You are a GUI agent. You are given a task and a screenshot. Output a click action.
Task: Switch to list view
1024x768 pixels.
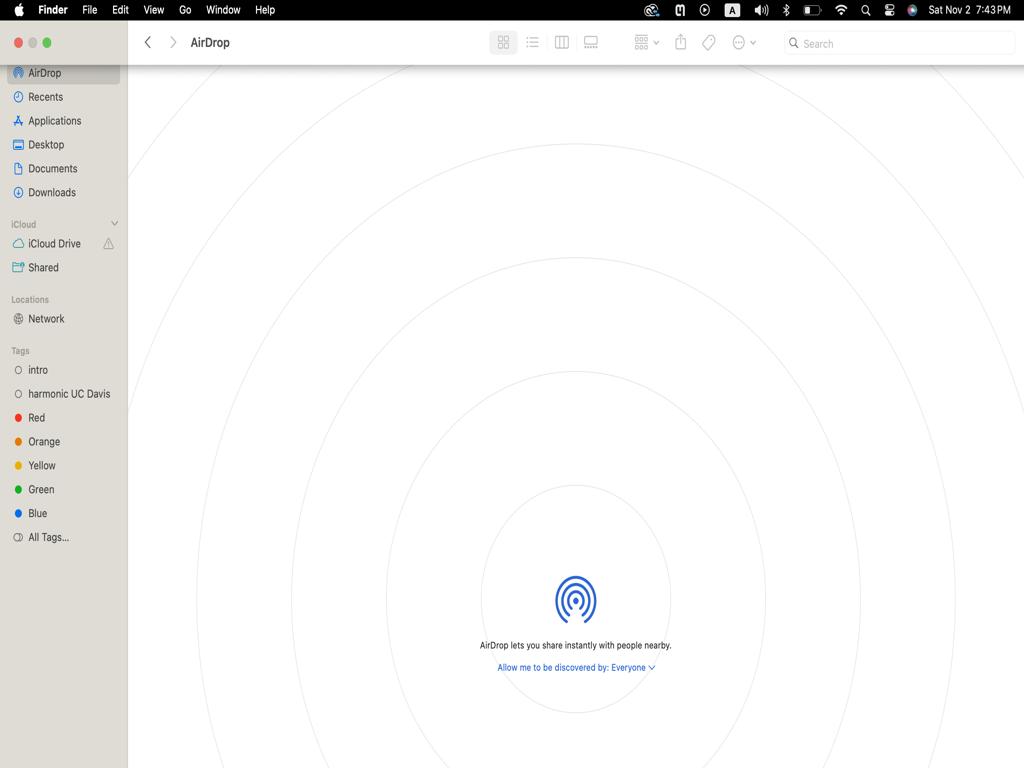pos(532,43)
